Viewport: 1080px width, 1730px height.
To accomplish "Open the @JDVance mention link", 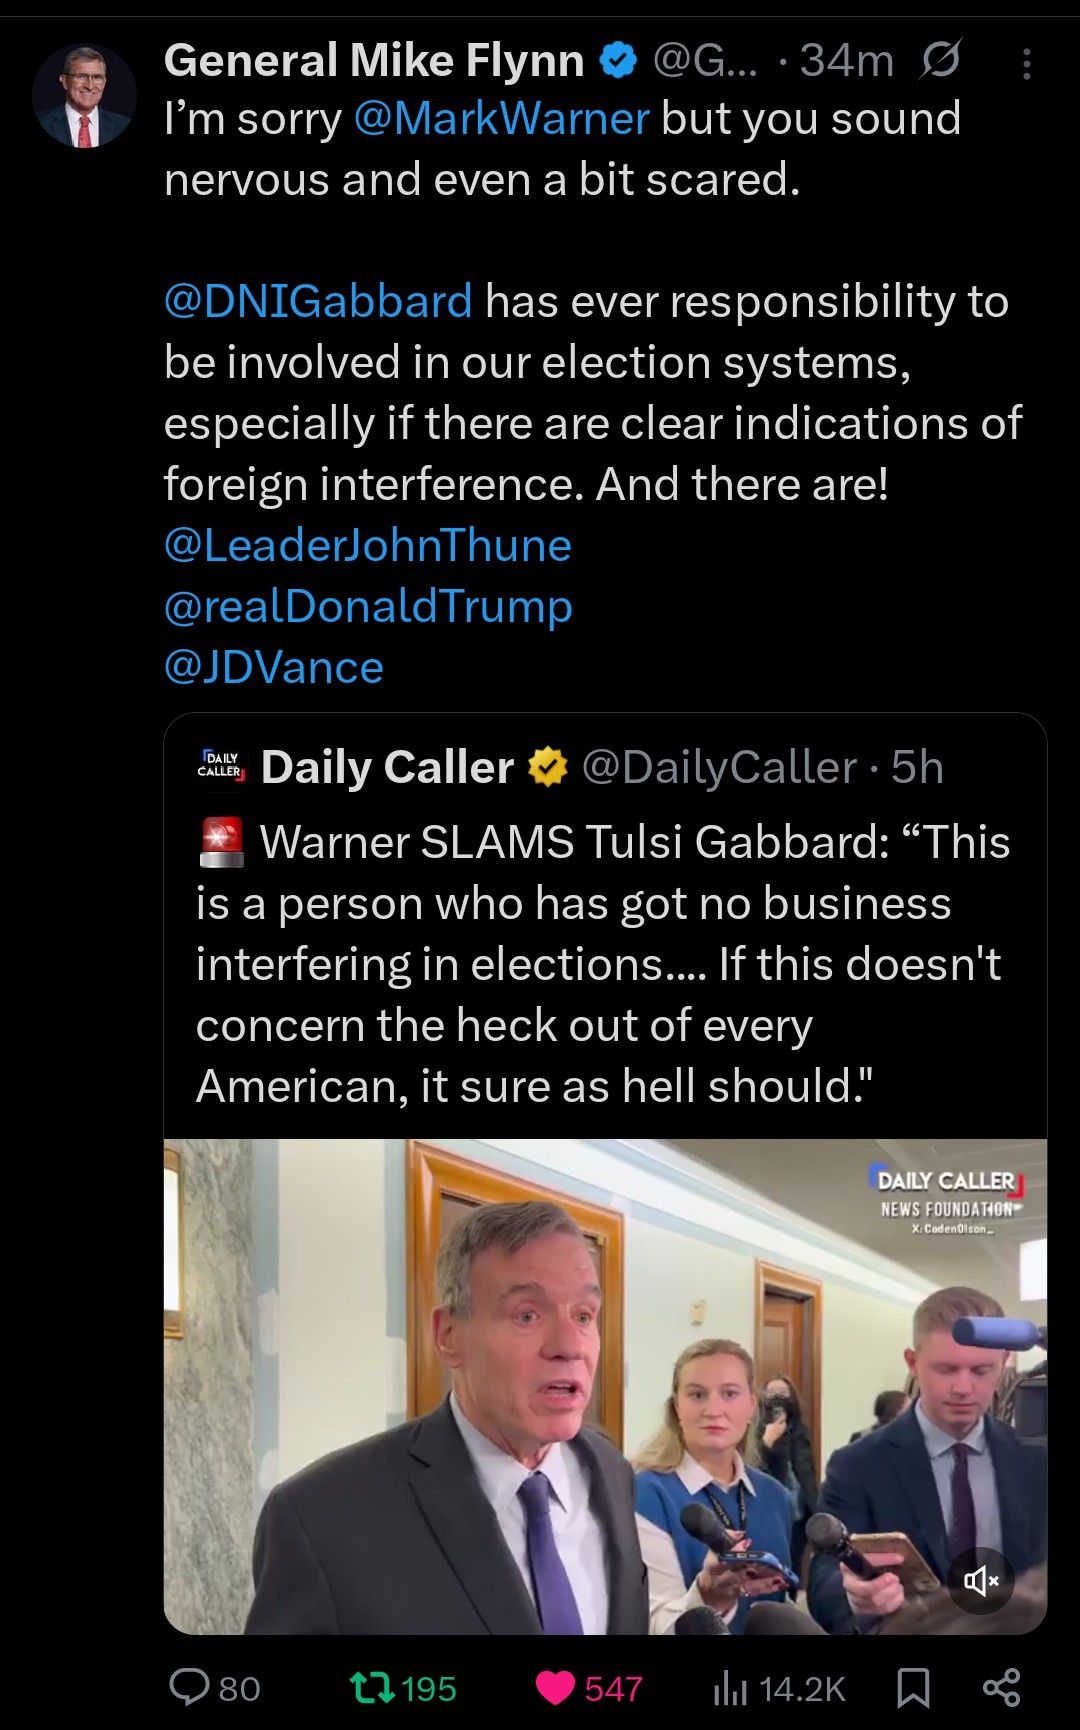I will point(274,668).
